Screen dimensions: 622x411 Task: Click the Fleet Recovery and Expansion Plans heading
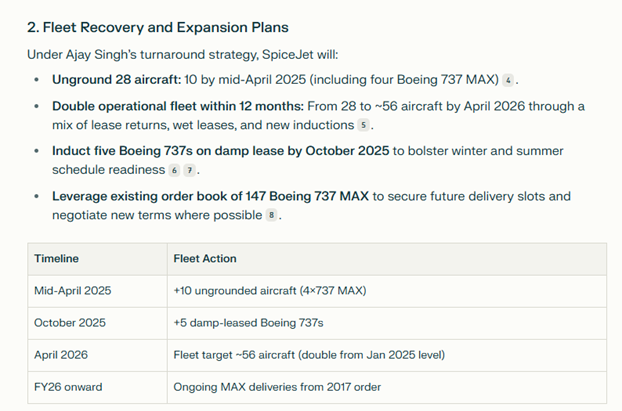[x=157, y=27]
